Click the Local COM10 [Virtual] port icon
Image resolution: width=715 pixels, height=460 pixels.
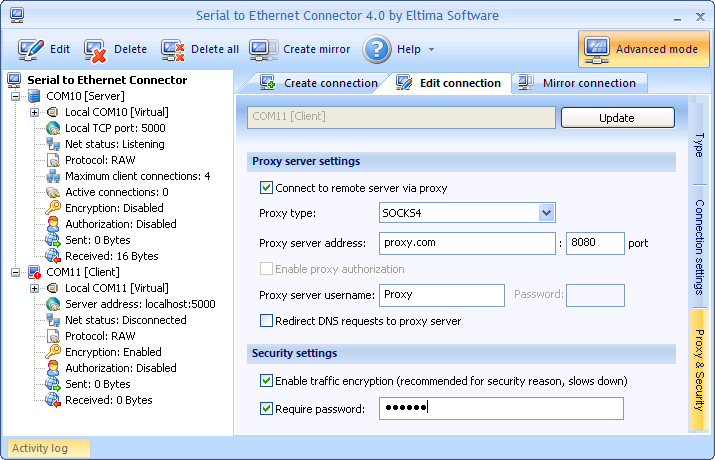click(x=53, y=112)
